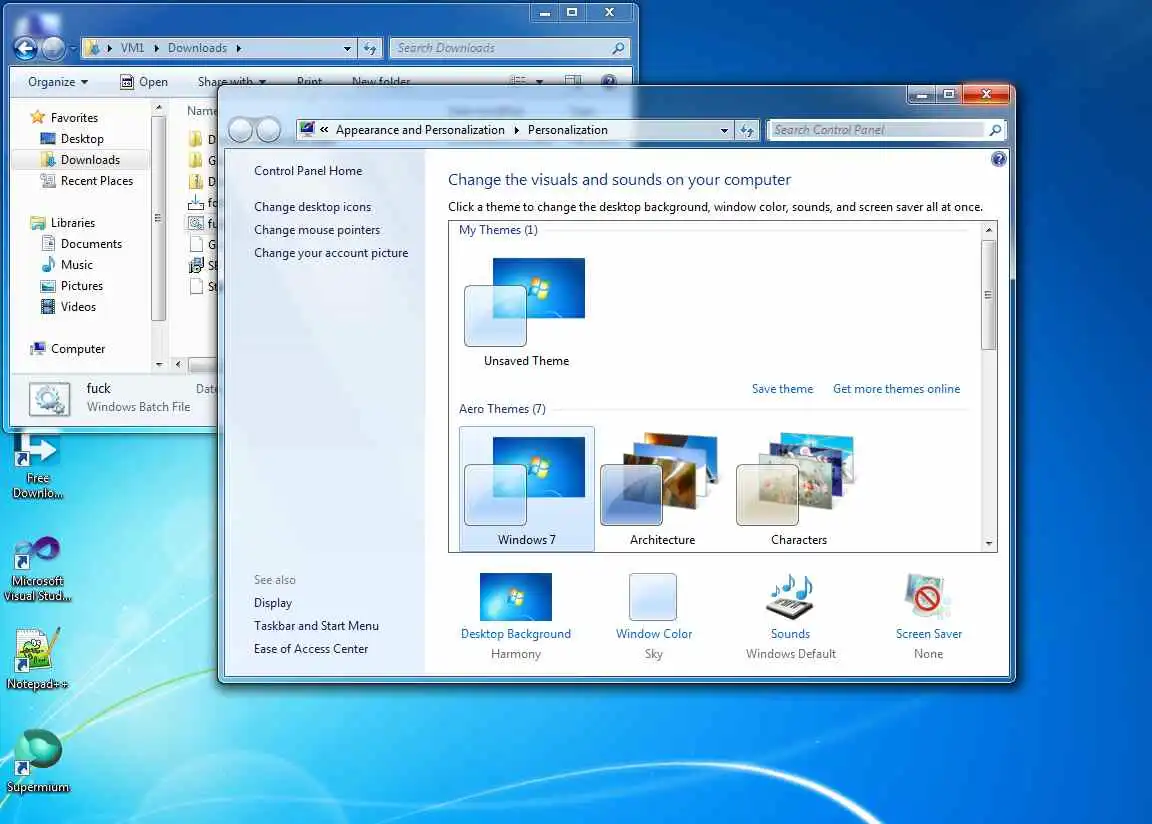The image size is (1152, 824).
Task: Click Appearance and Personalization breadcrumb
Action: coord(420,130)
